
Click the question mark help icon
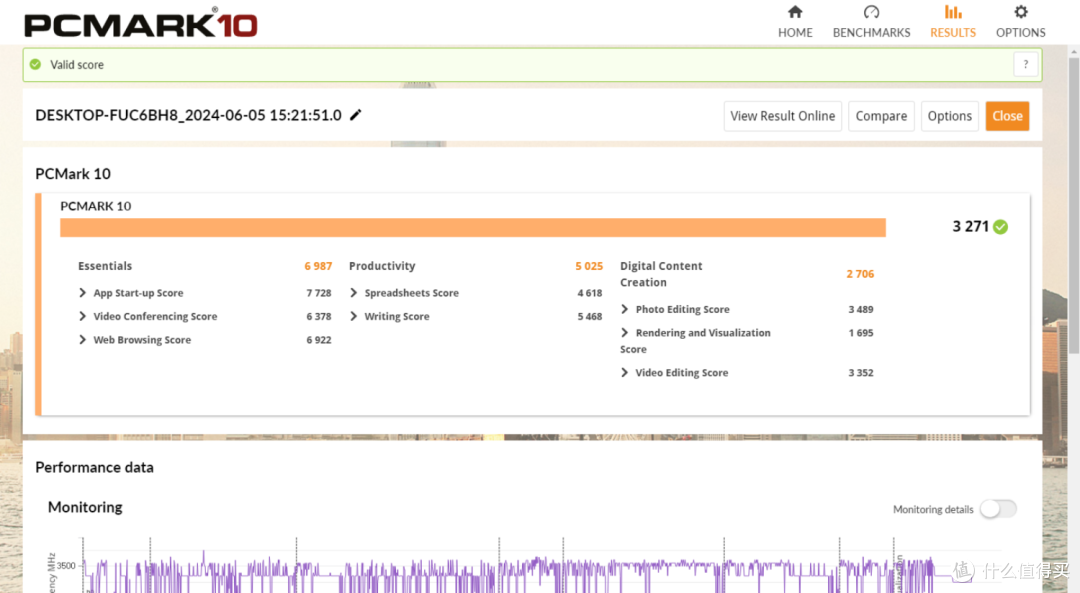point(1026,64)
